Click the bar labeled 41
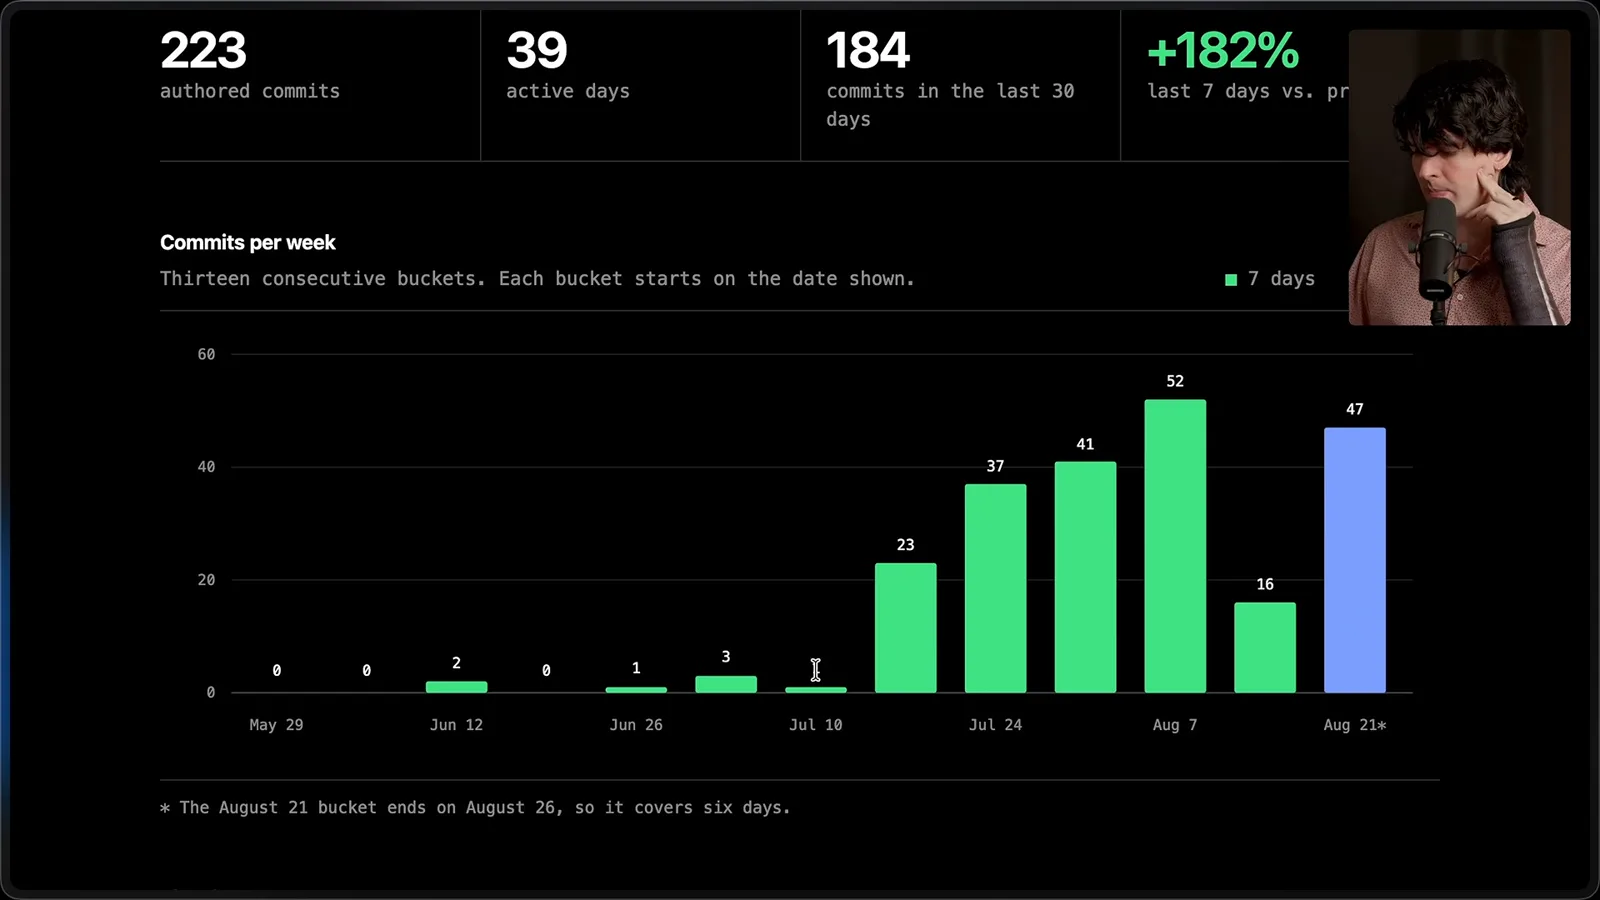The height and width of the screenshot is (900, 1600). click(x=1085, y=577)
